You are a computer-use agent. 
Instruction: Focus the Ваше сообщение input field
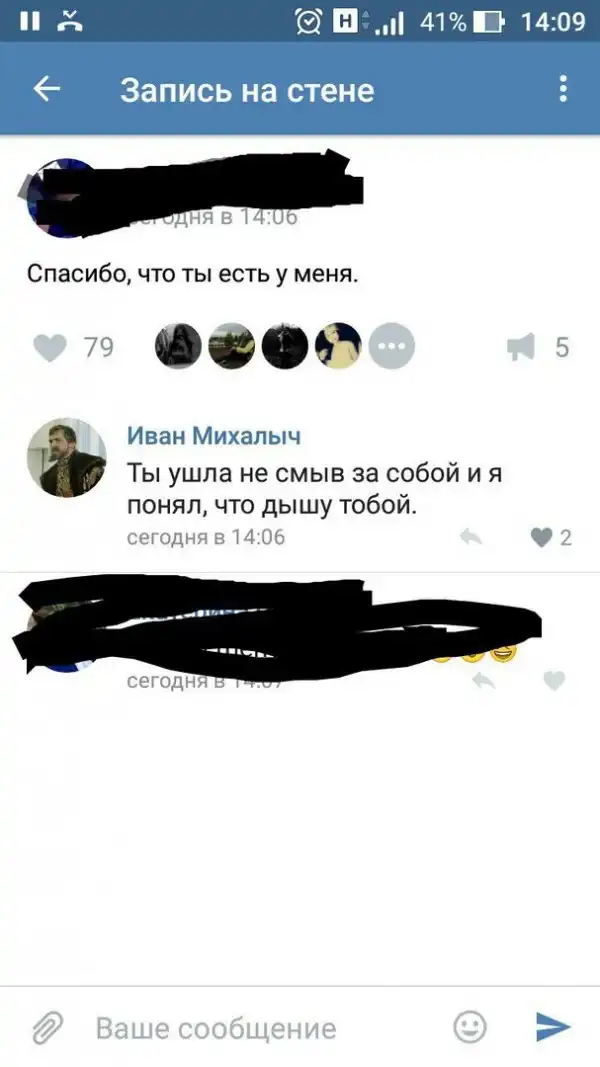click(x=265, y=1028)
